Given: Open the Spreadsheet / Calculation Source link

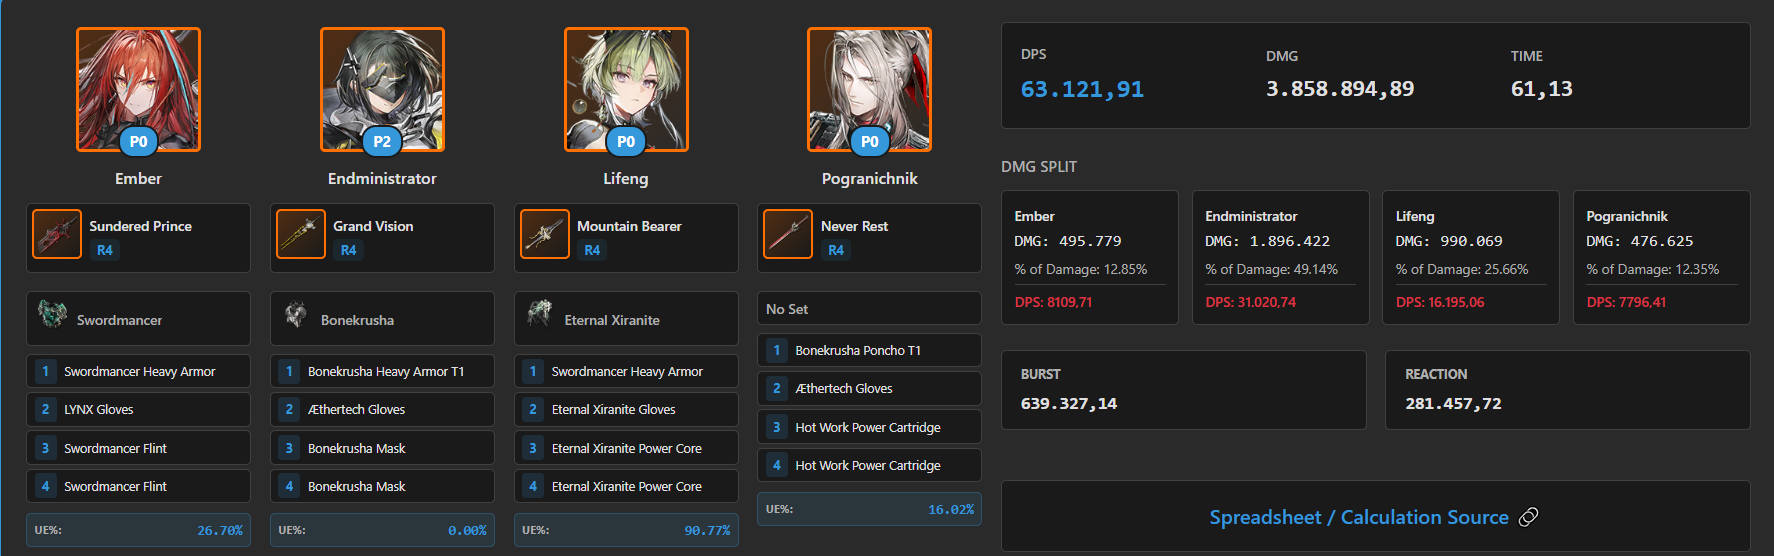Looking at the screenshot, I should (1358, 517).
